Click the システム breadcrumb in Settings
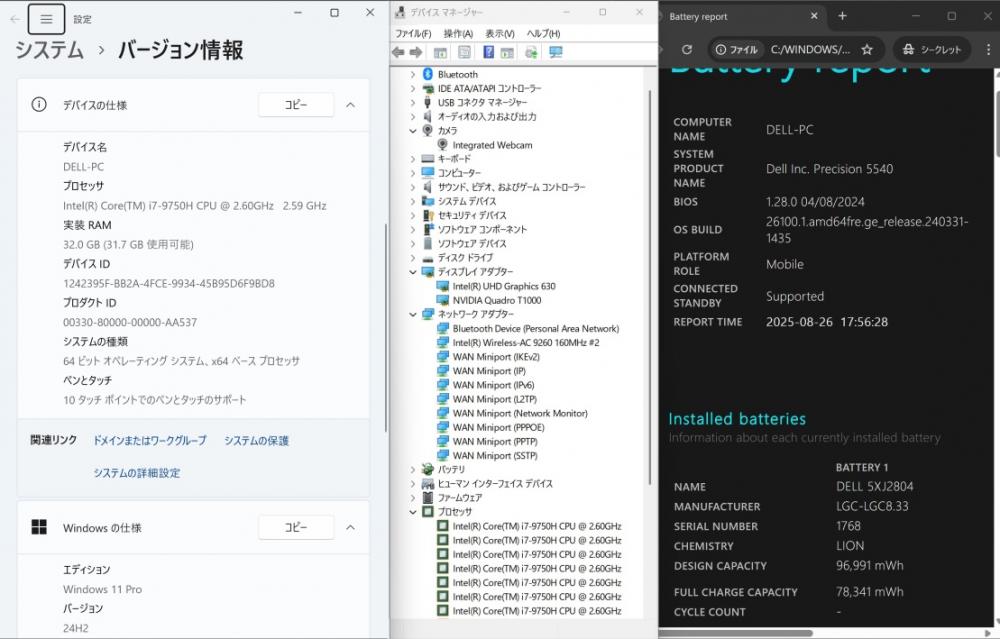The height and width of the screenshot is (639, 1000). click(x=49, y=50)
